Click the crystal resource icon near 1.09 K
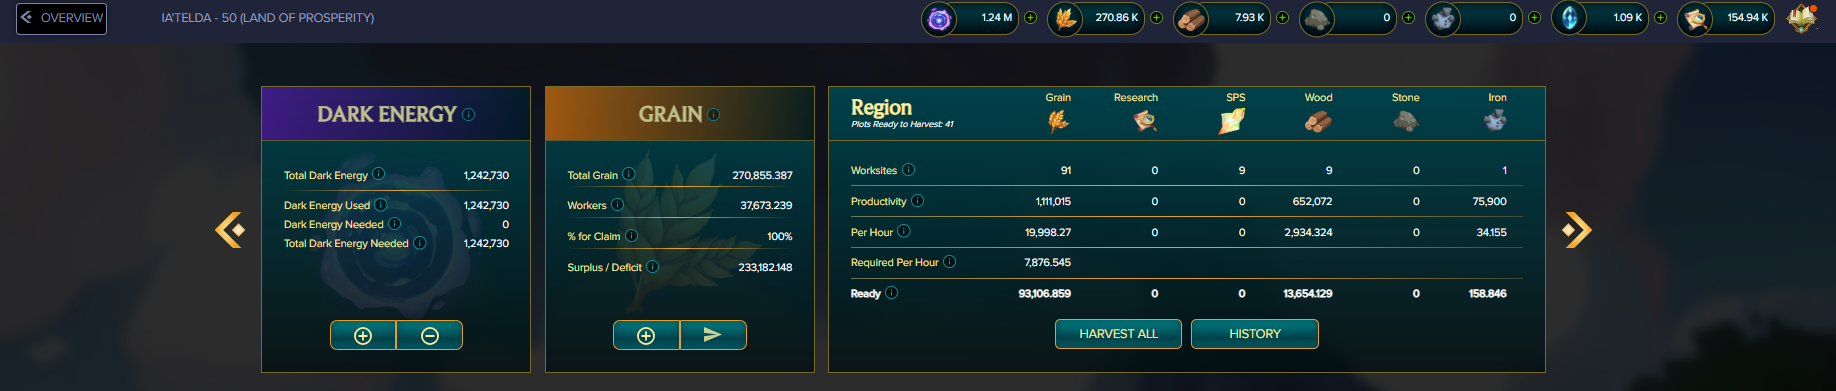The image size is (1836, 391). coord(1569,18)
